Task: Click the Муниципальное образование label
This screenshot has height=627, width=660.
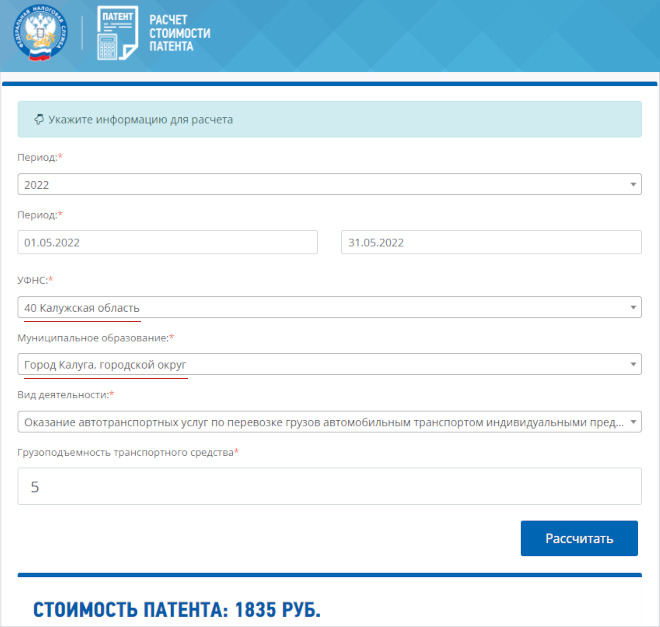Action: click(x=95, y=338)
